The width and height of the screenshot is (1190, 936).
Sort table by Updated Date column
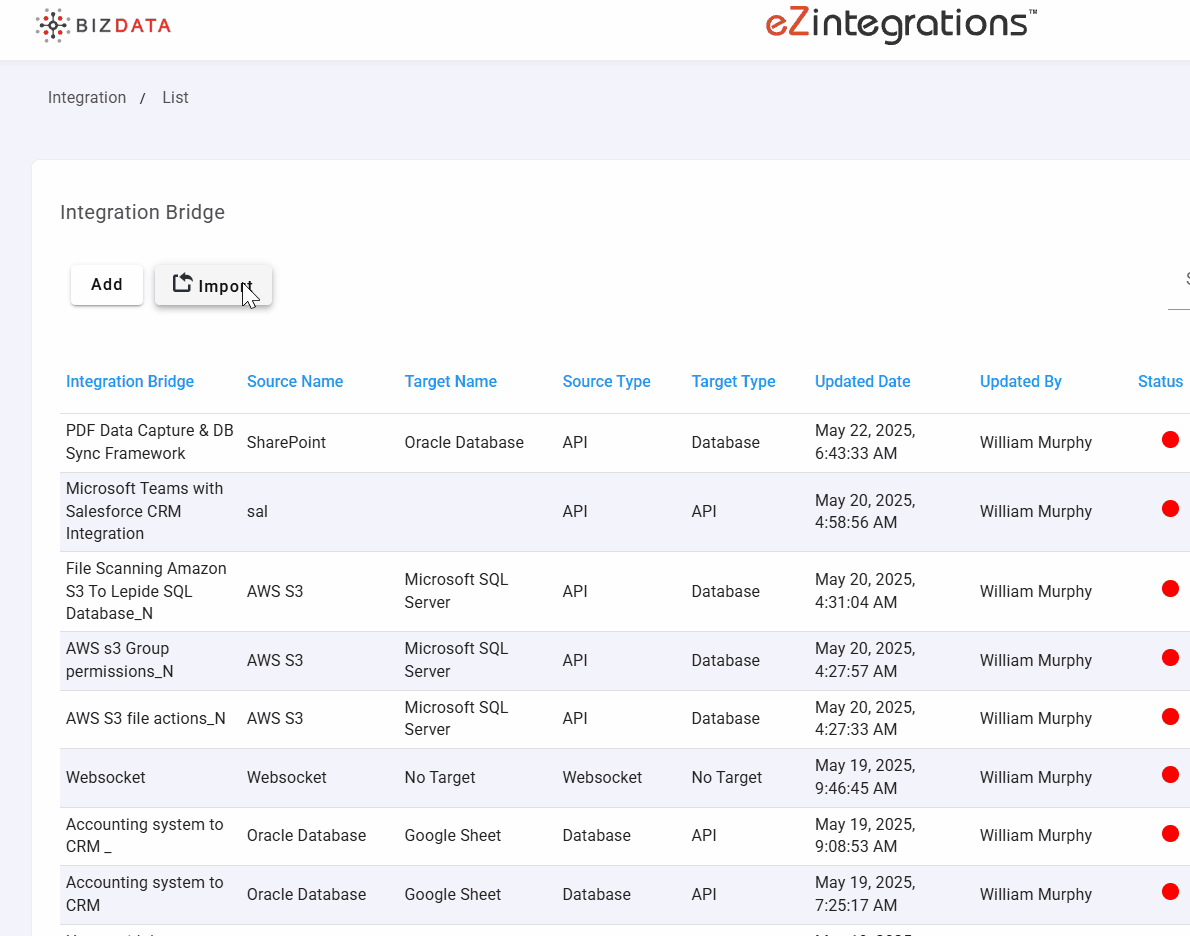click(x=862, y=382)
